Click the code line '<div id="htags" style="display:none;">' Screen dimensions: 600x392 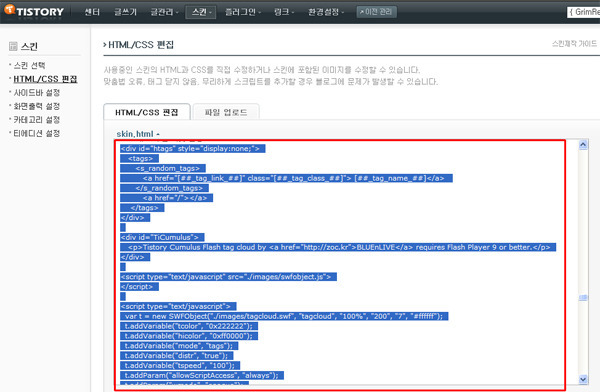coord(193,149)
